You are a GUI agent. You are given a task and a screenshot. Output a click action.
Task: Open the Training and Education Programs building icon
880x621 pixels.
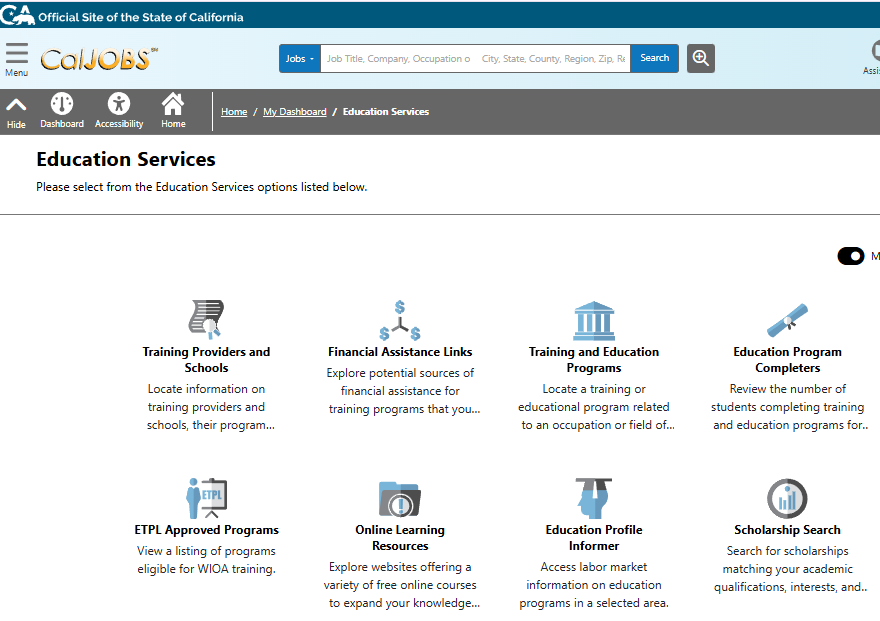point(594,320)
